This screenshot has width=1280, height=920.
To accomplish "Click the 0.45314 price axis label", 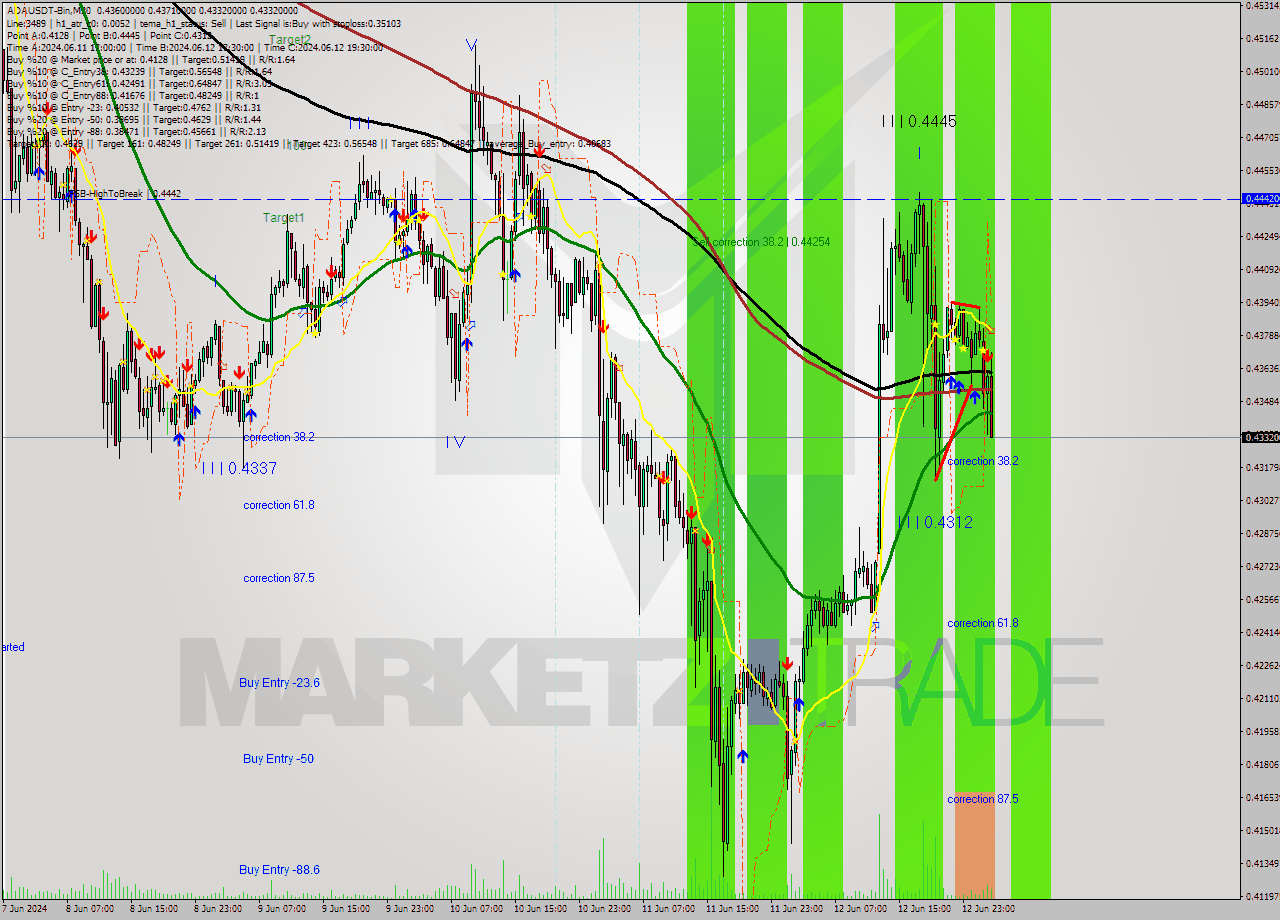I will 1260,6.
